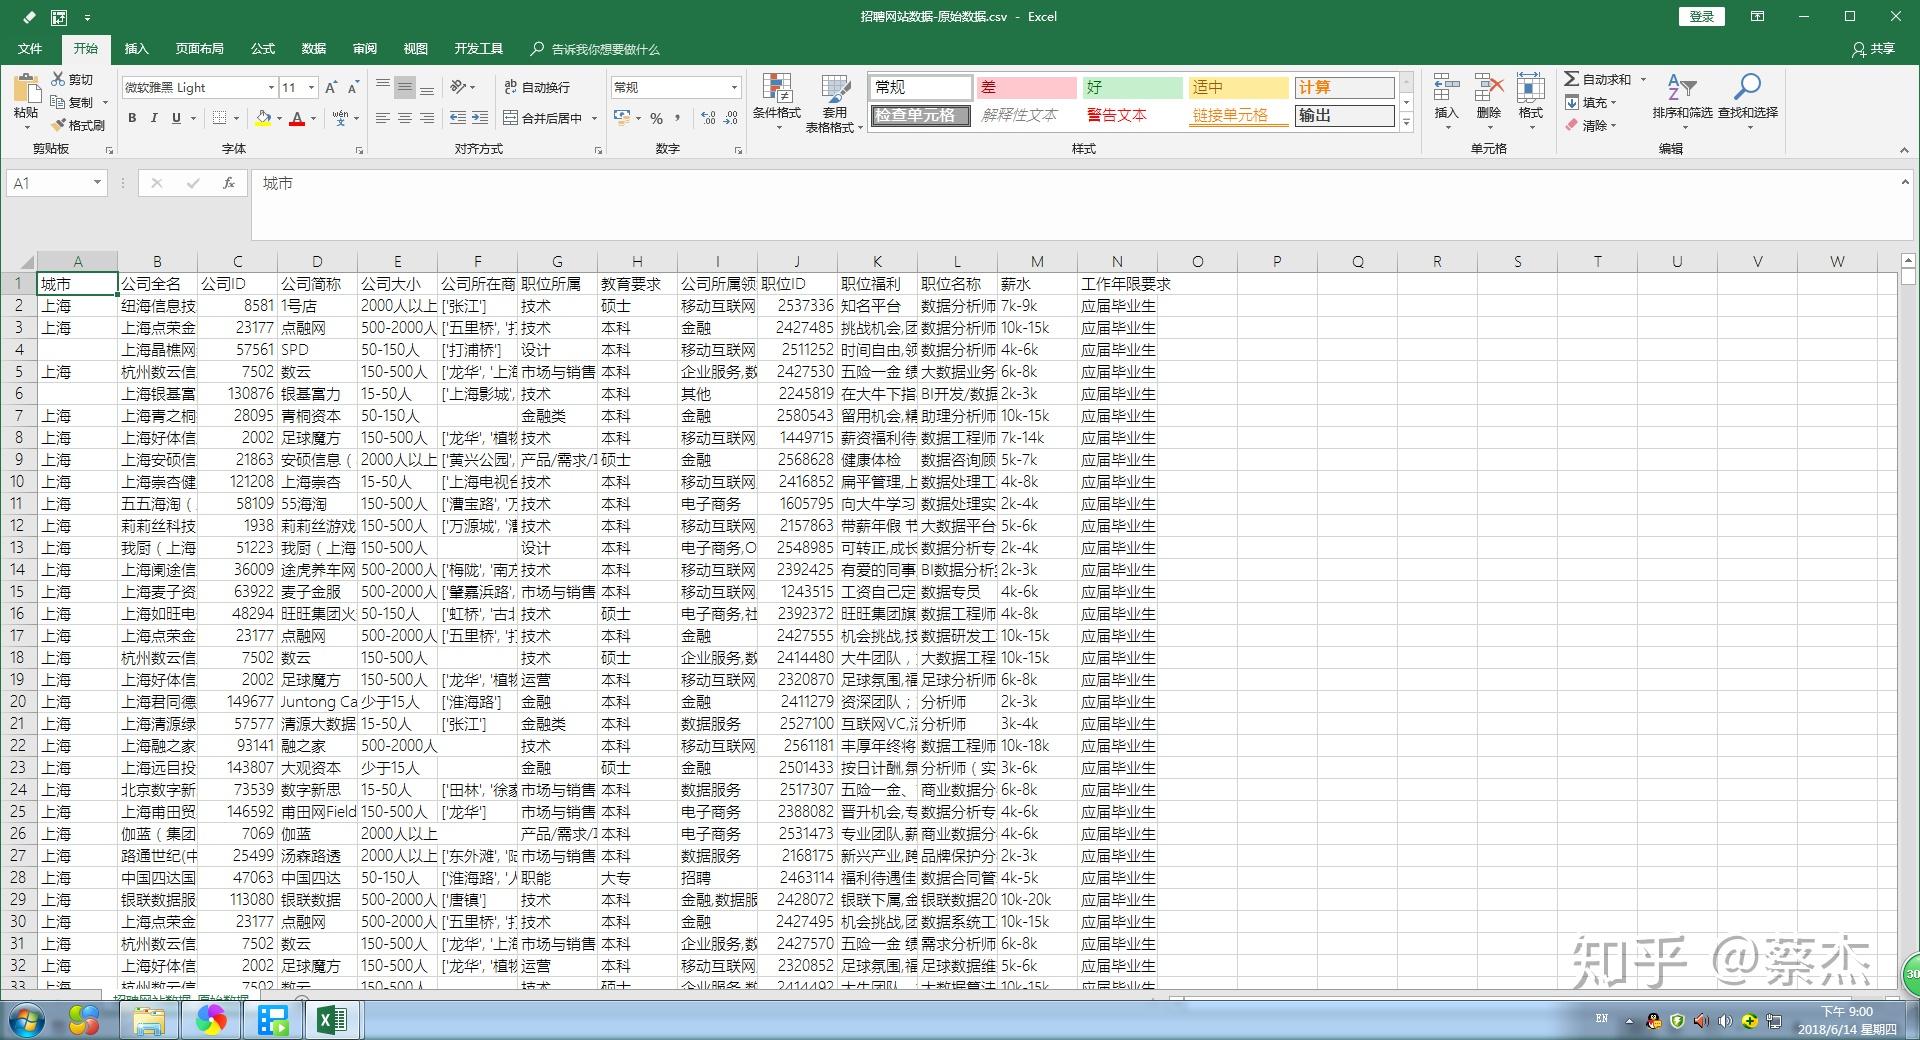This screenshot has width=1920, height=1040.
Task: Open the font name dropdown
Action: point(270,87)
